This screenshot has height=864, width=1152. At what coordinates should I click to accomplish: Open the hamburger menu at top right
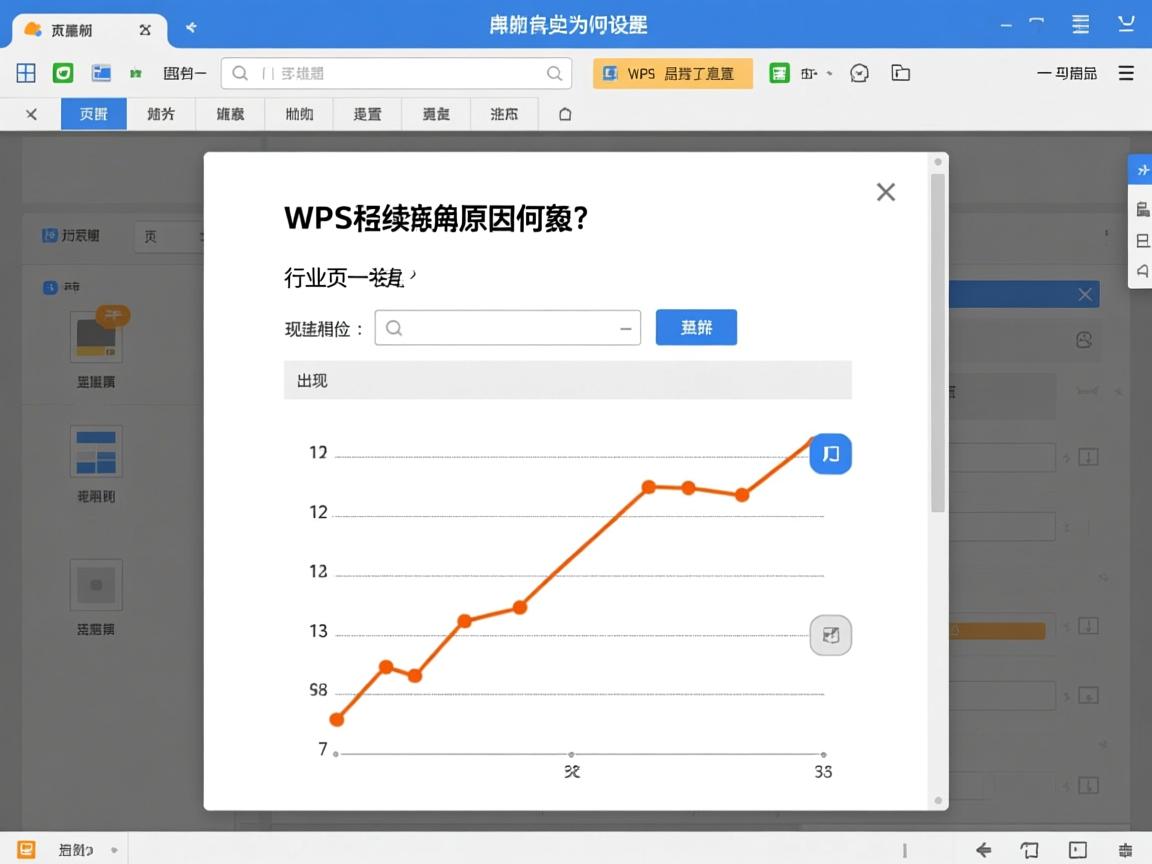pyautogui.click(x=1127, y=73)
